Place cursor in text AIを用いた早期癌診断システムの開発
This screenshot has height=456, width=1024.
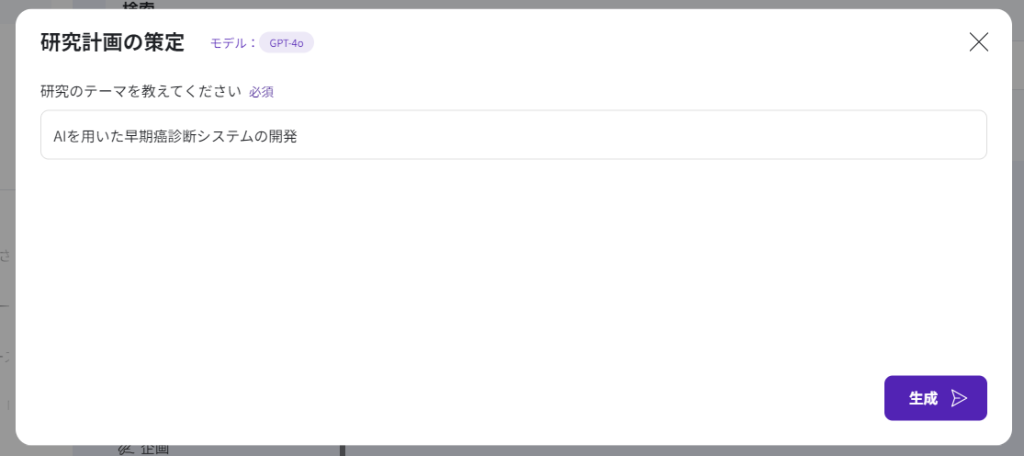point(175,136)
